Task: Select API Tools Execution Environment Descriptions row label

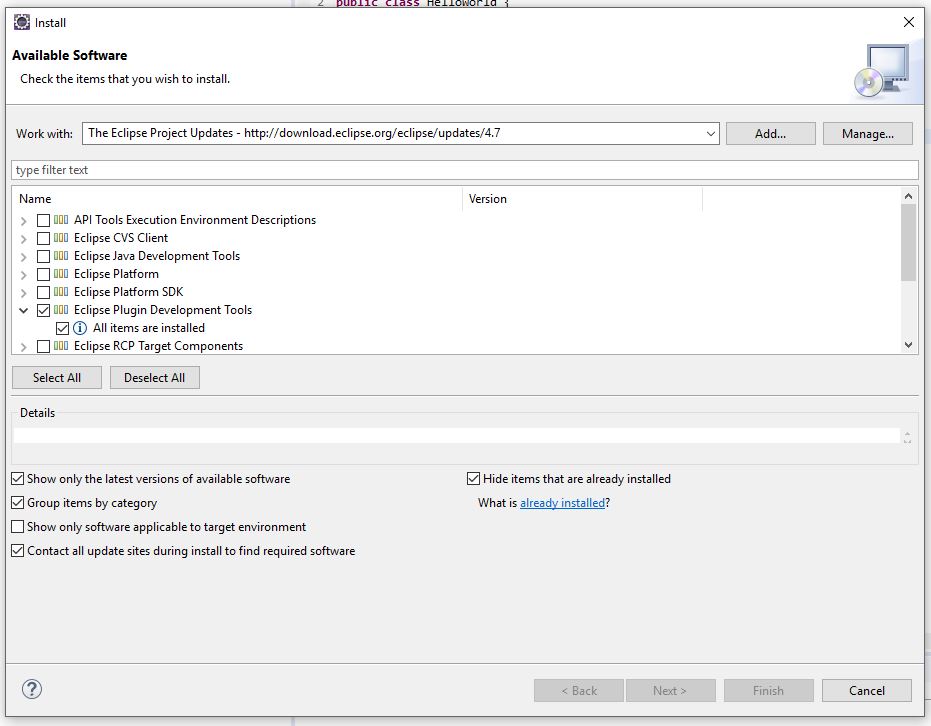Action: coord(195,220)
